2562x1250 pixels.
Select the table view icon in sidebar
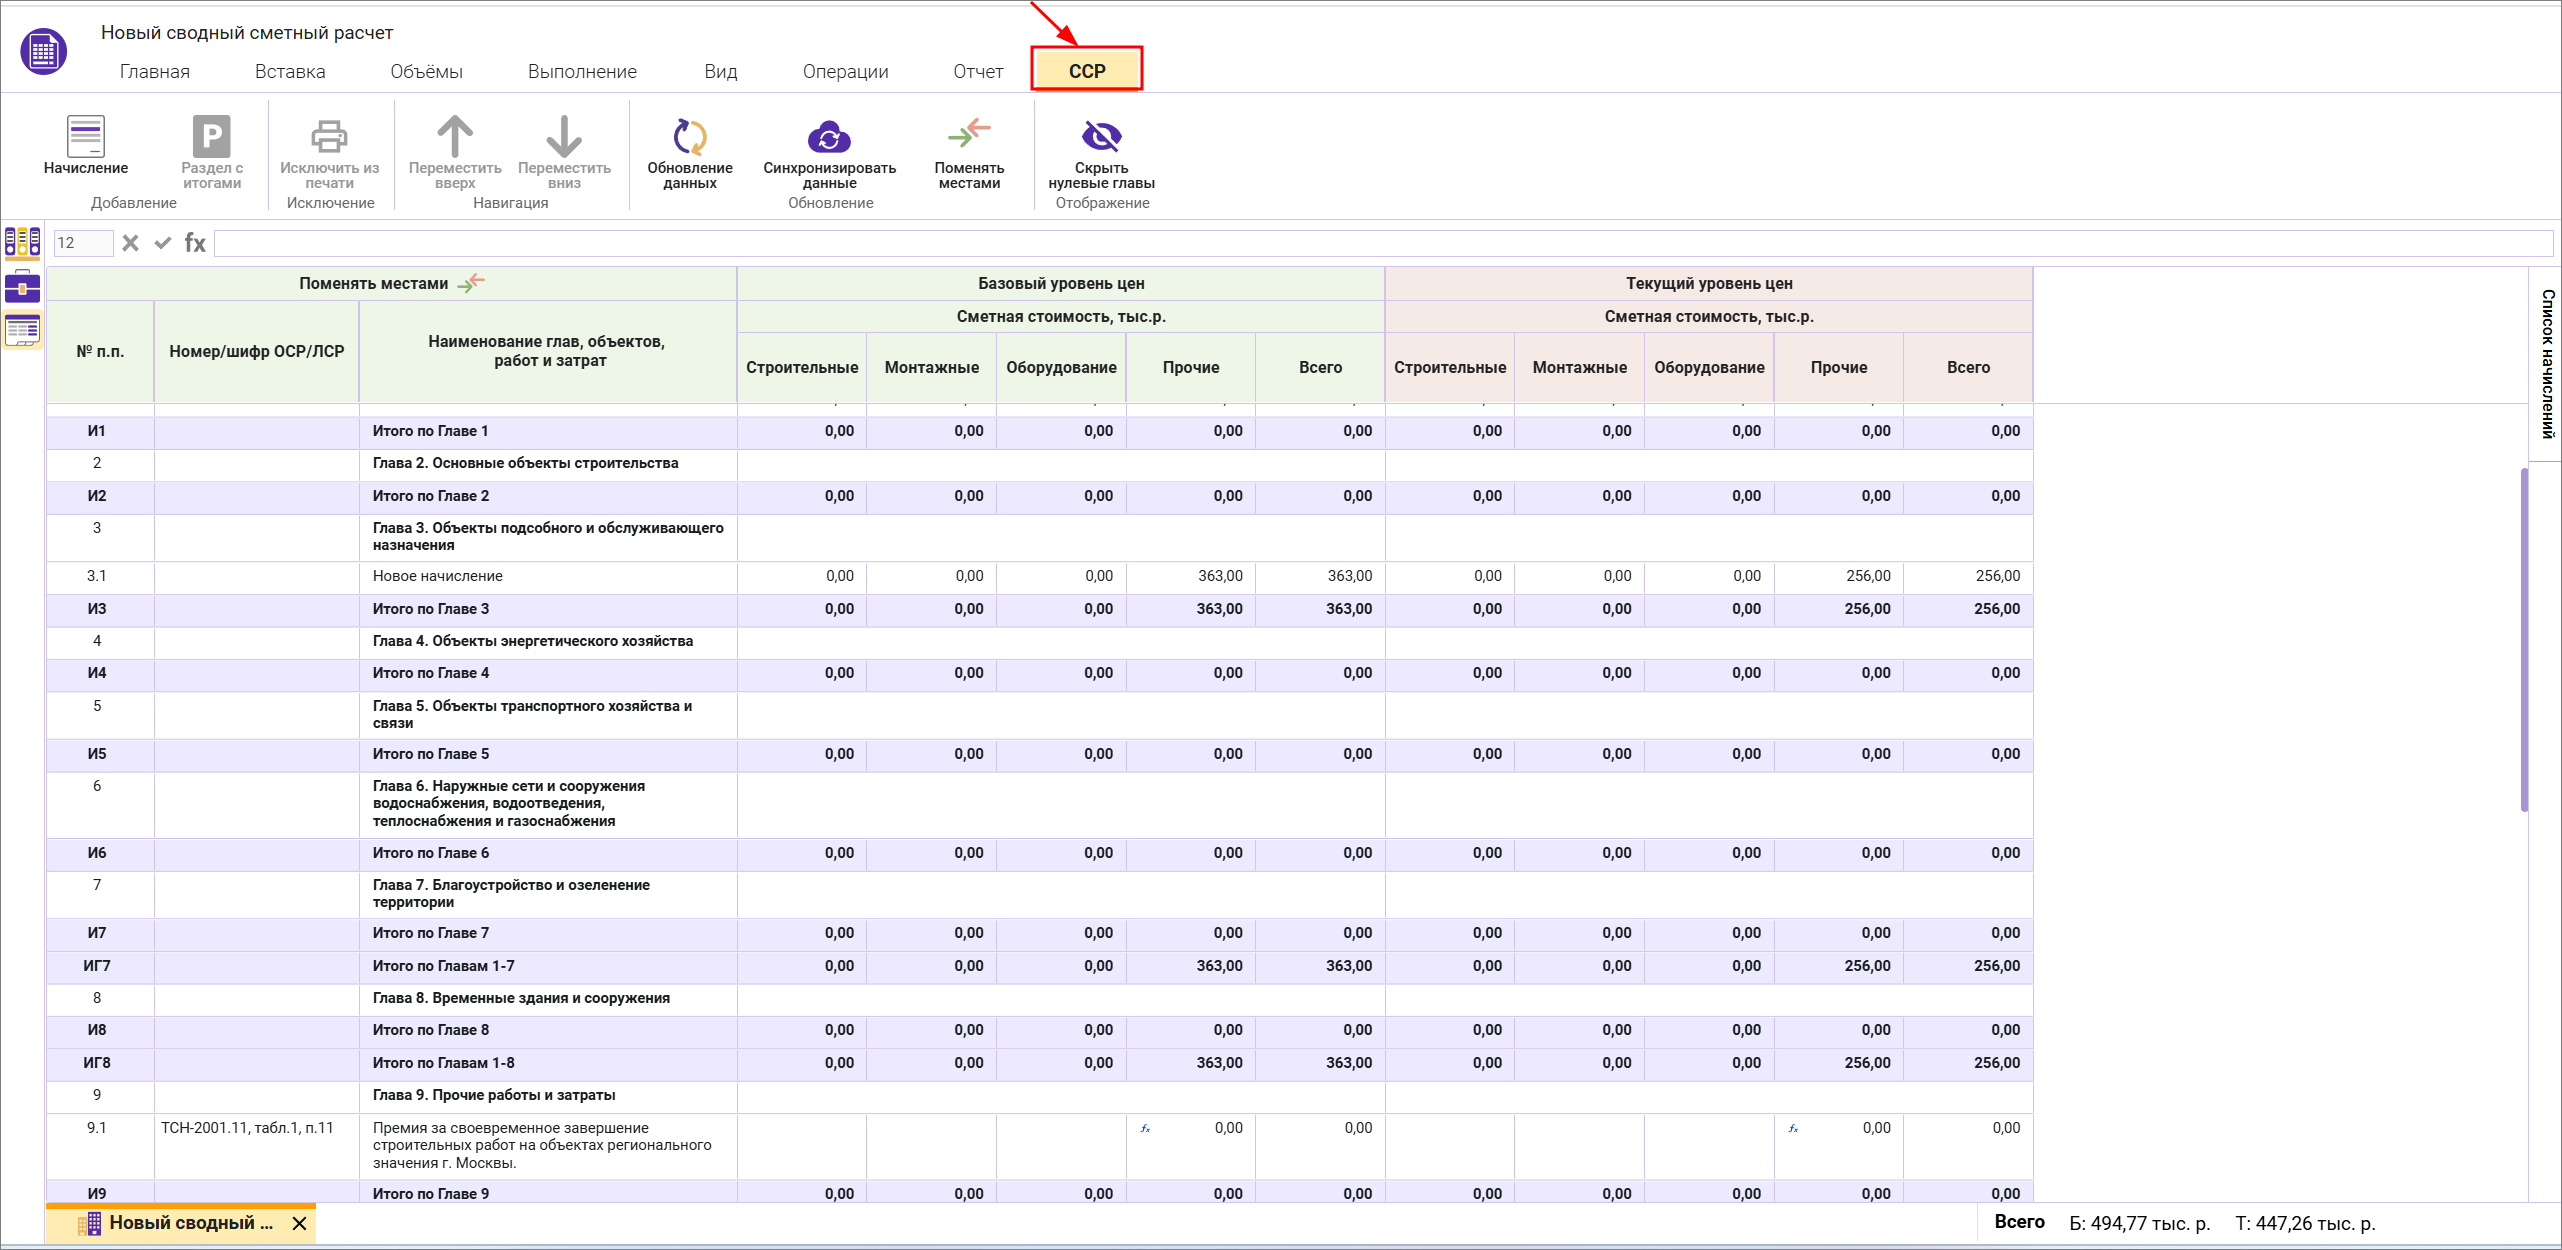click(22, 329)
